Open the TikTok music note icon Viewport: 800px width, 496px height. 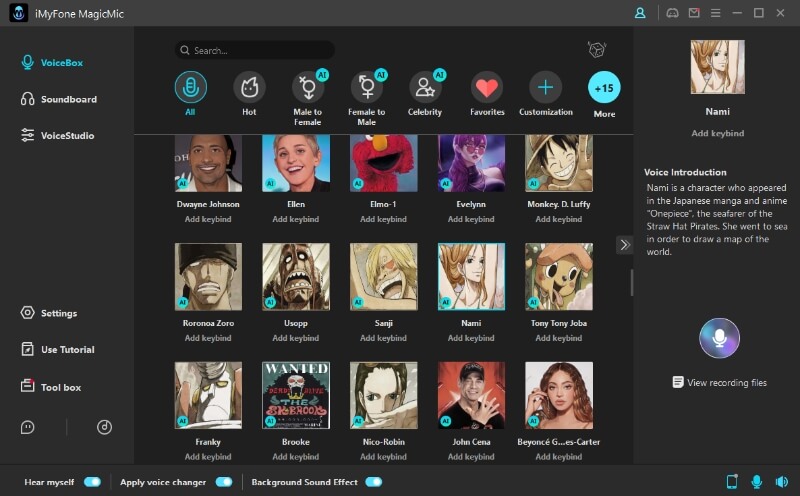105,427
